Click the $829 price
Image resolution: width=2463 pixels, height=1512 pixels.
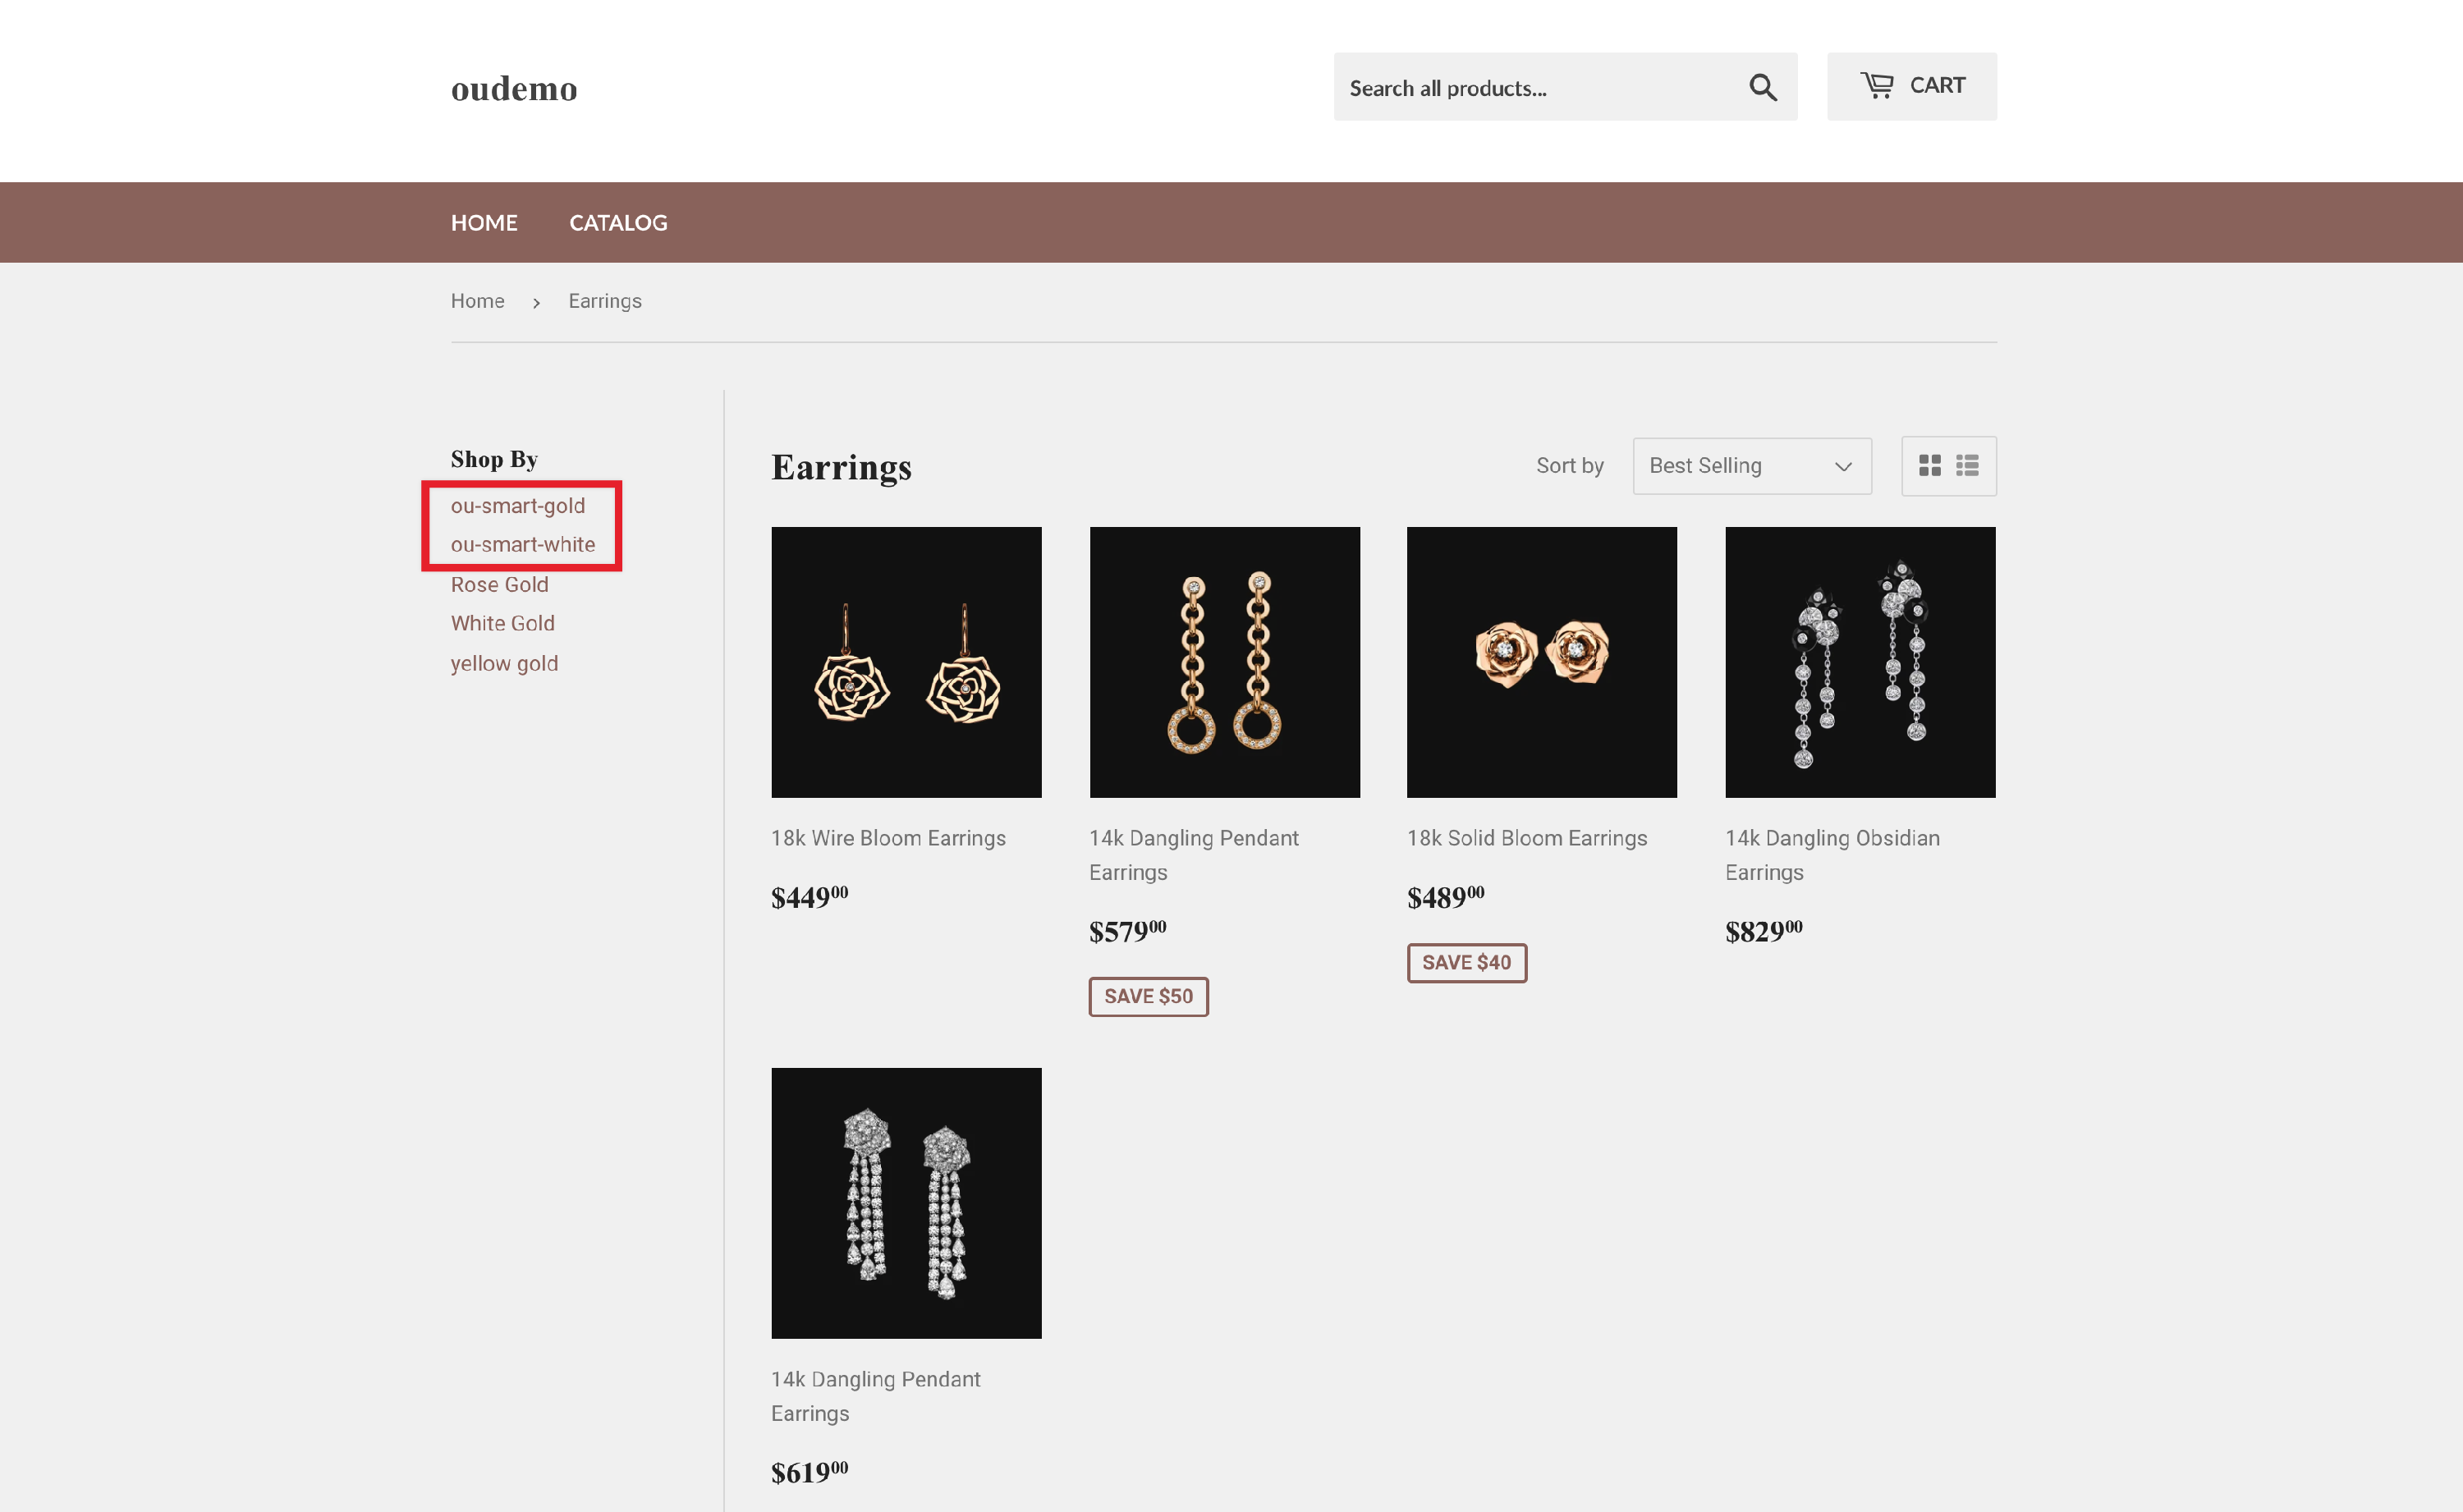(1763, 930)
